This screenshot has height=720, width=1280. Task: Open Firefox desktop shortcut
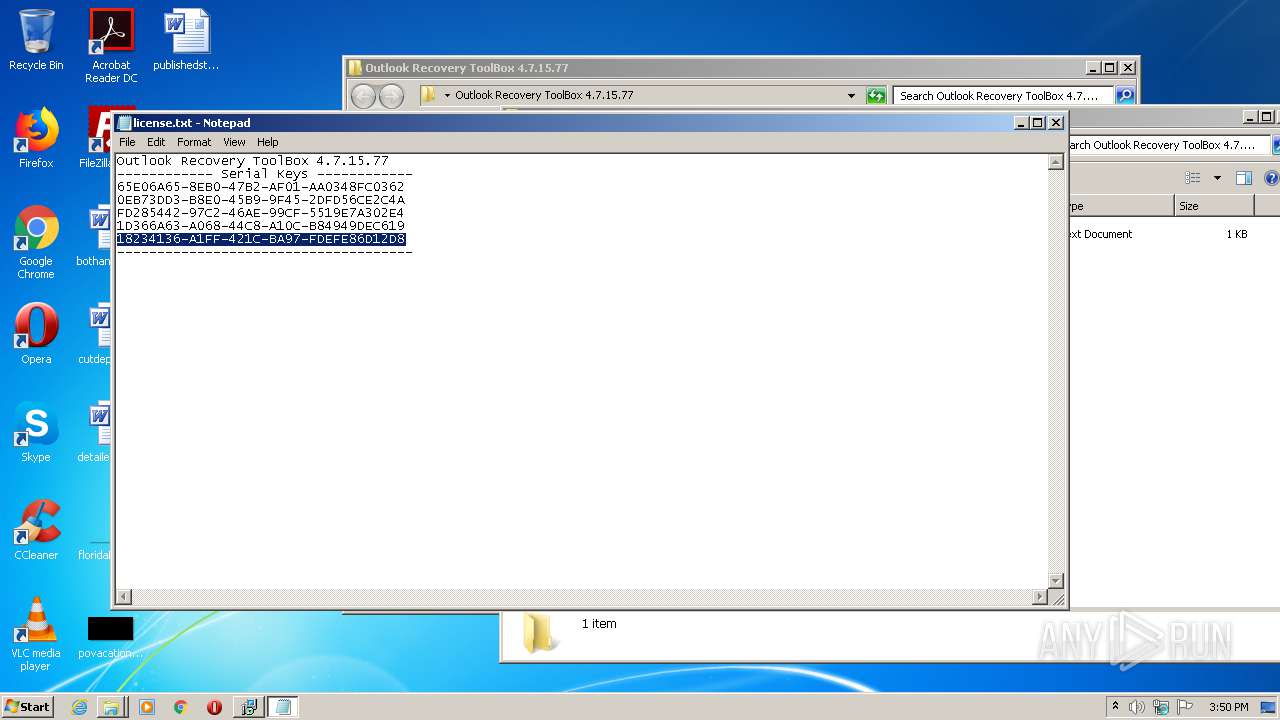click(x=36, y=138)
